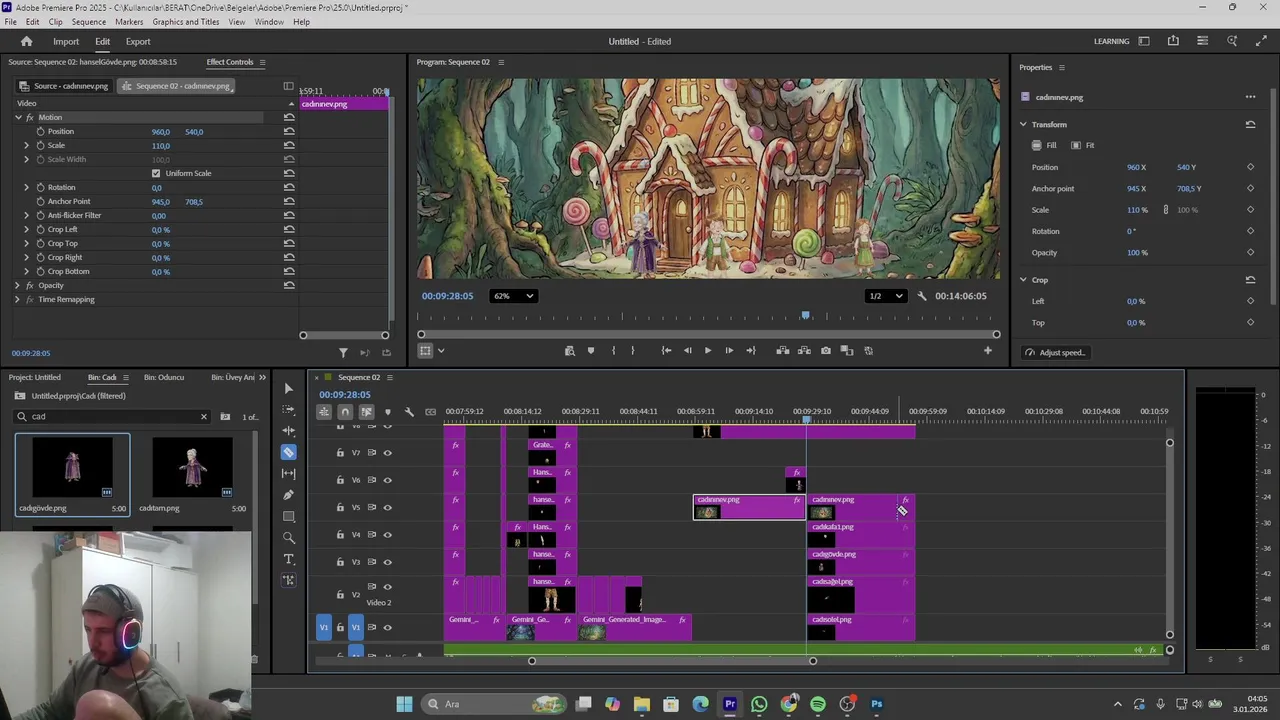Select the Razor tool

[289, 452]
